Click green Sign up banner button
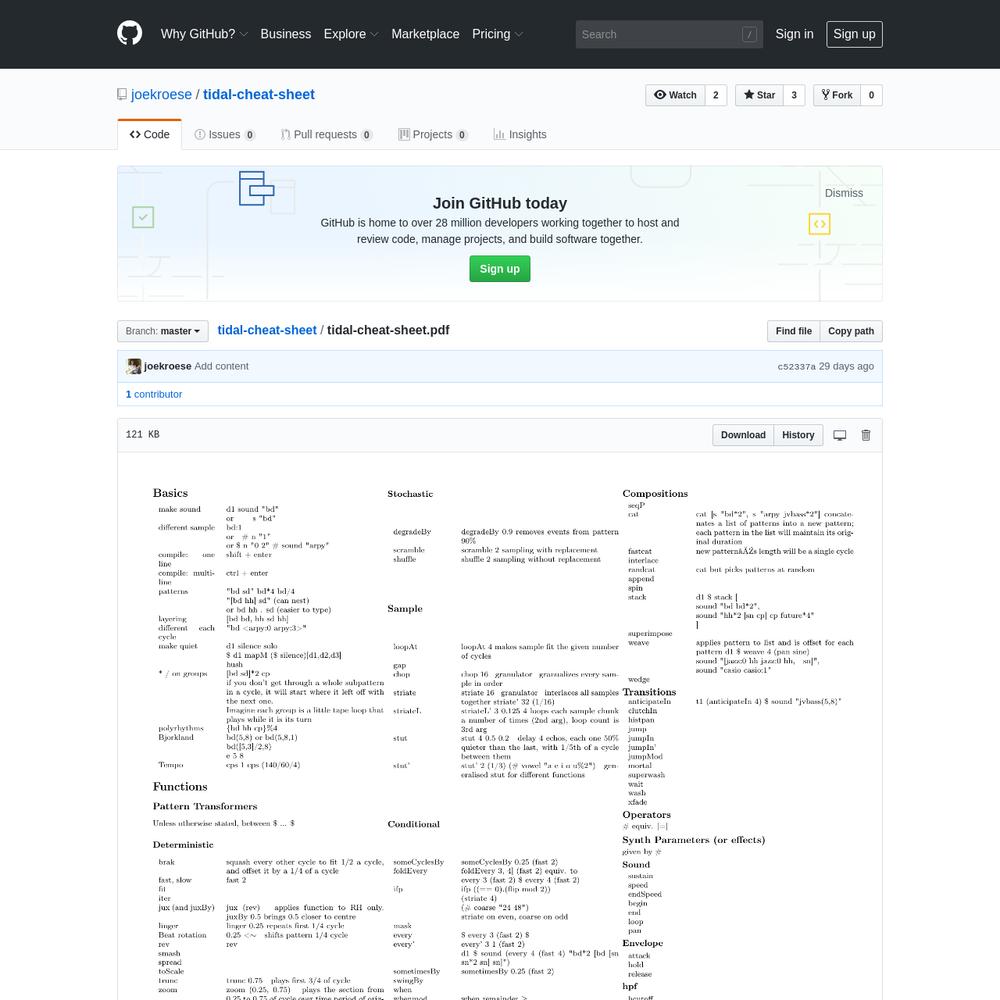This screenshot has height=1000, width=1000. coord(499,268)
